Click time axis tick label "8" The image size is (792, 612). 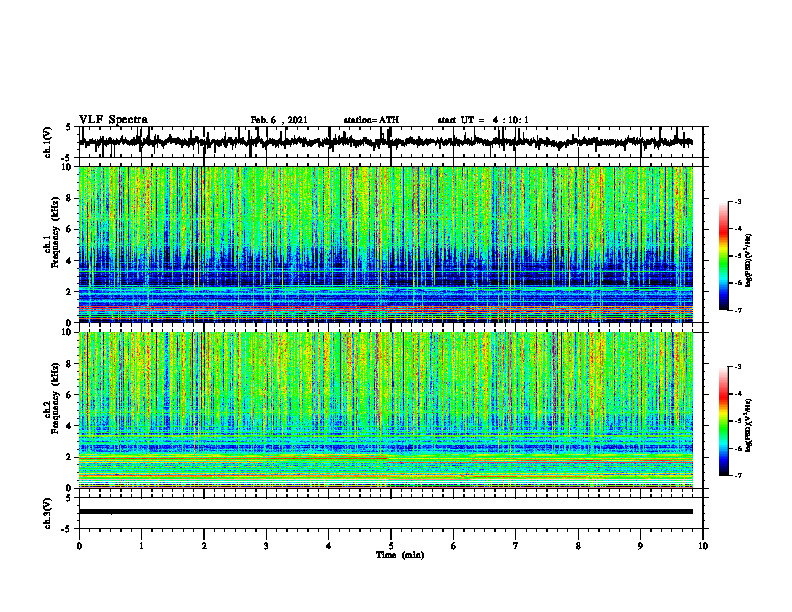point(578,546)
